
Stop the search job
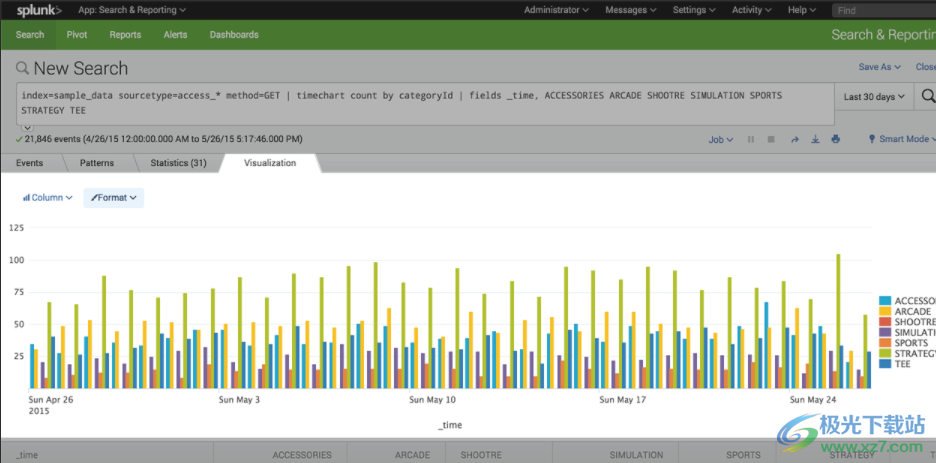(771, 139)
